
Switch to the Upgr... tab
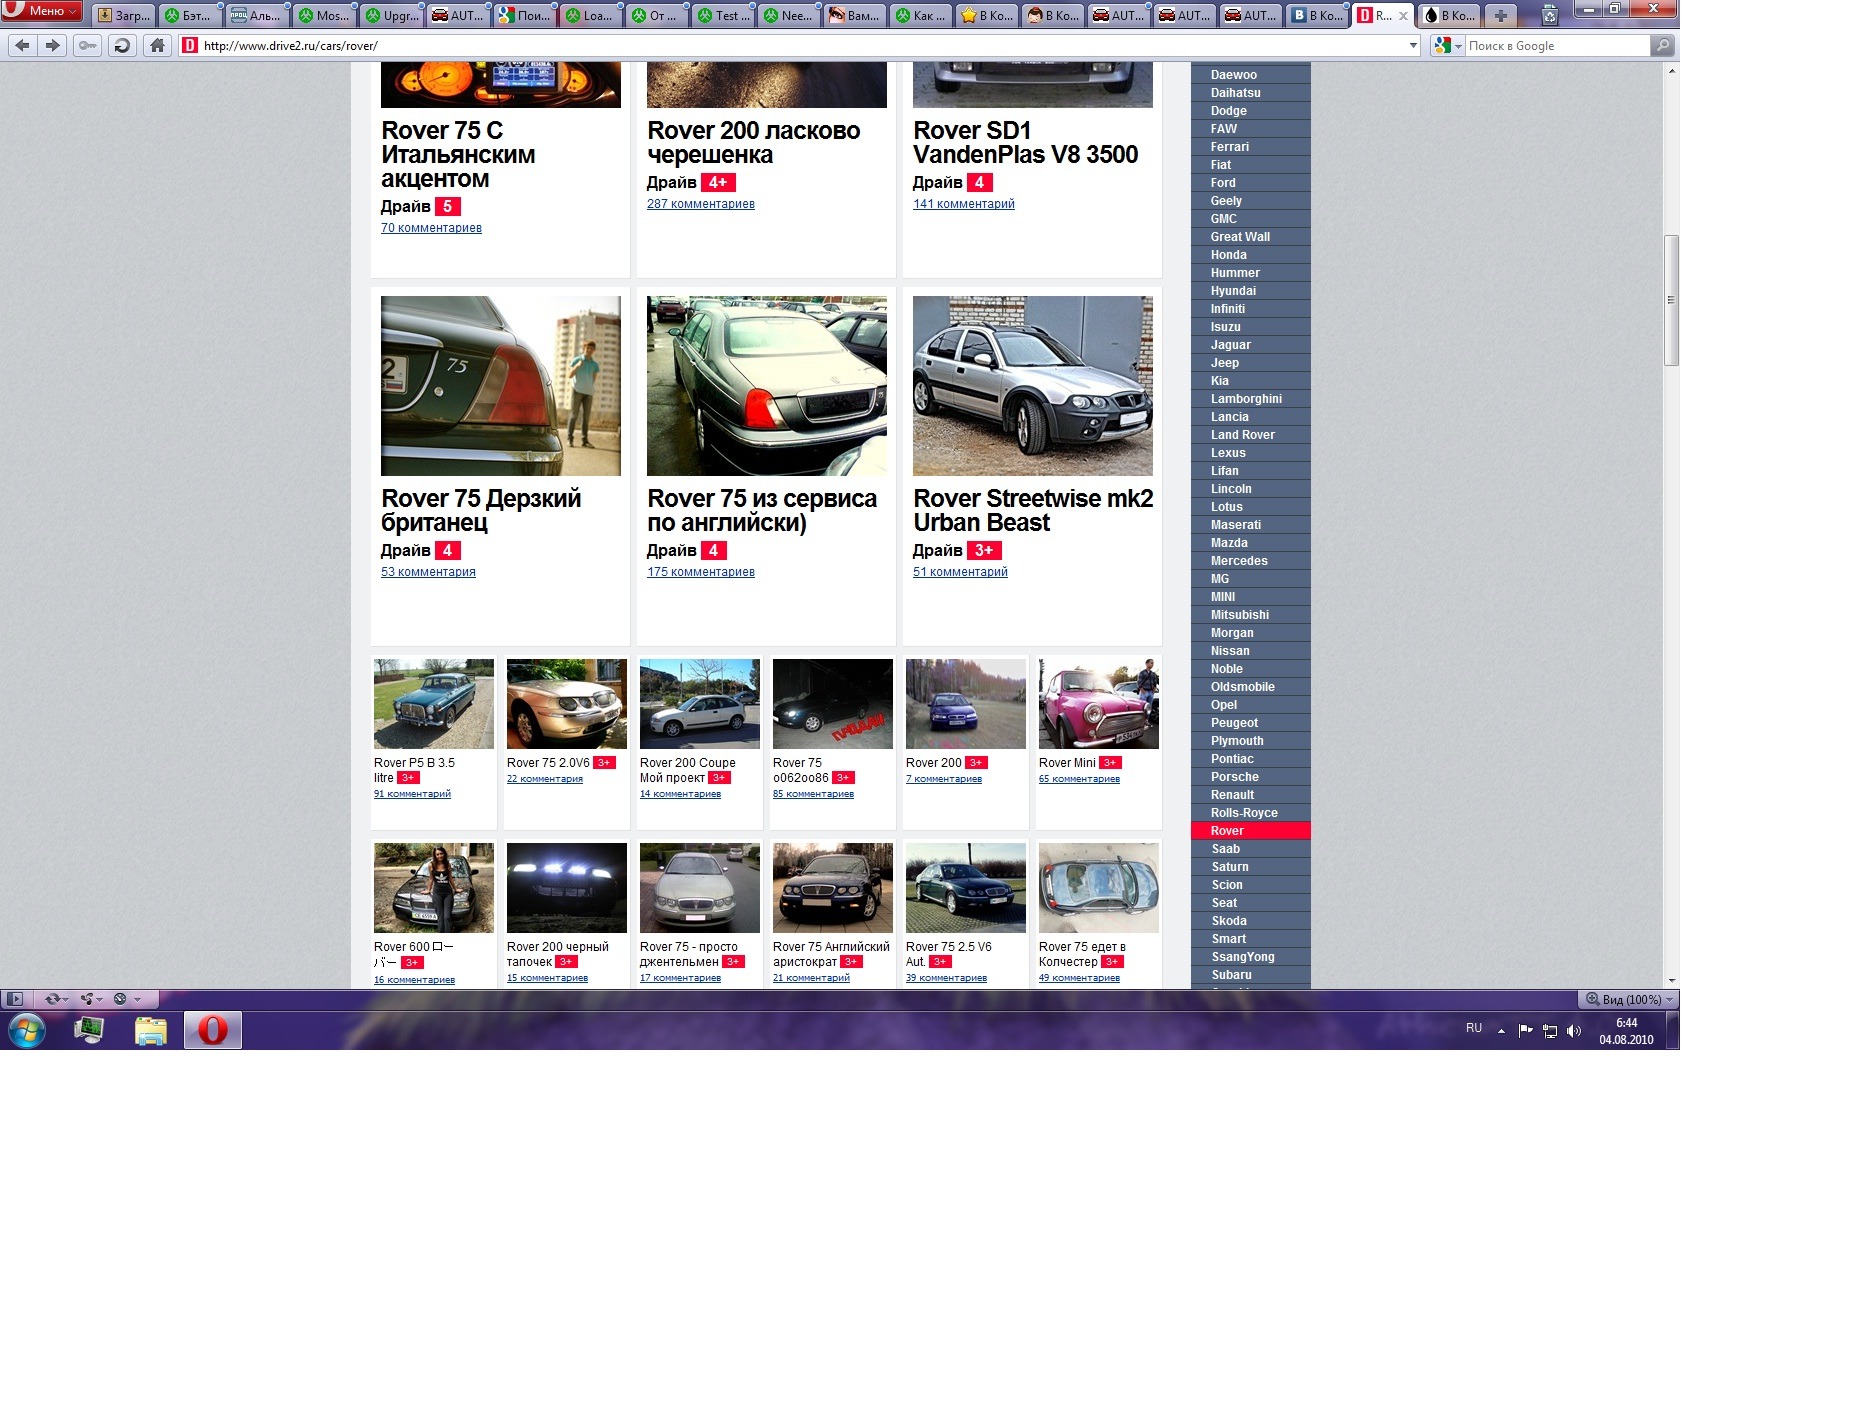[x=392, y=15]
